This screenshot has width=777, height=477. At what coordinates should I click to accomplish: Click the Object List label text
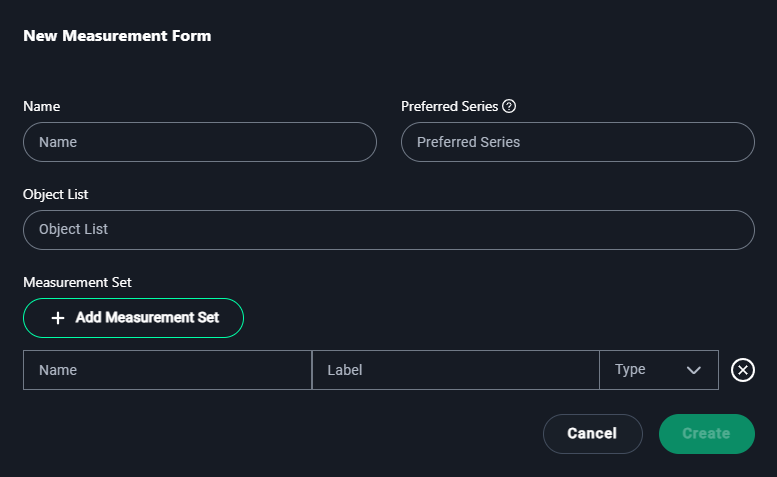pos(56,194)
